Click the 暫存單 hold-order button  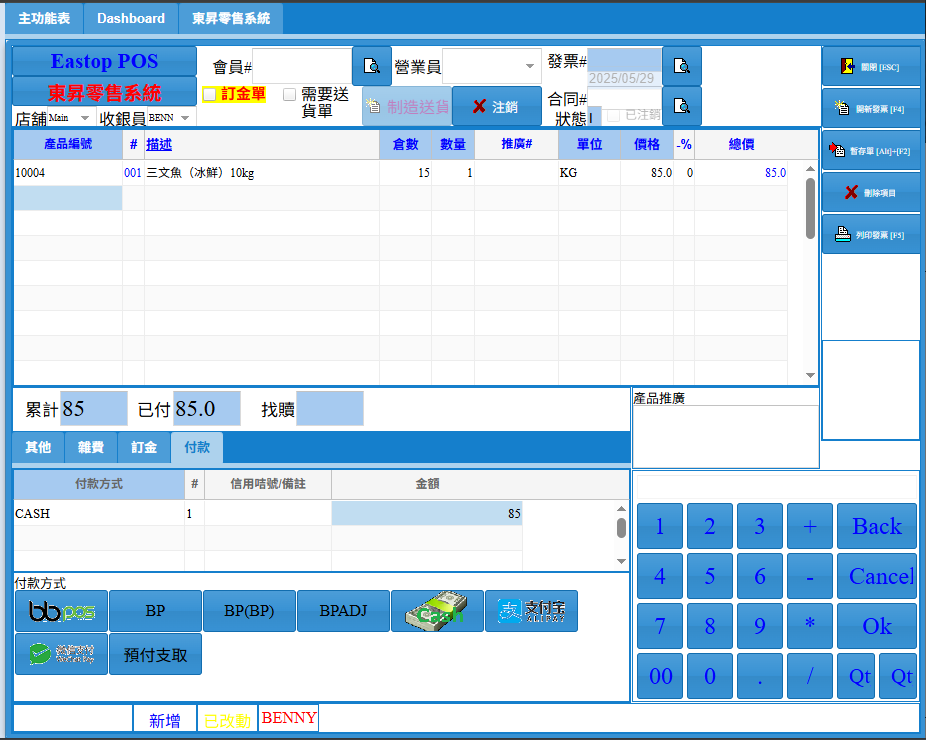871,151
